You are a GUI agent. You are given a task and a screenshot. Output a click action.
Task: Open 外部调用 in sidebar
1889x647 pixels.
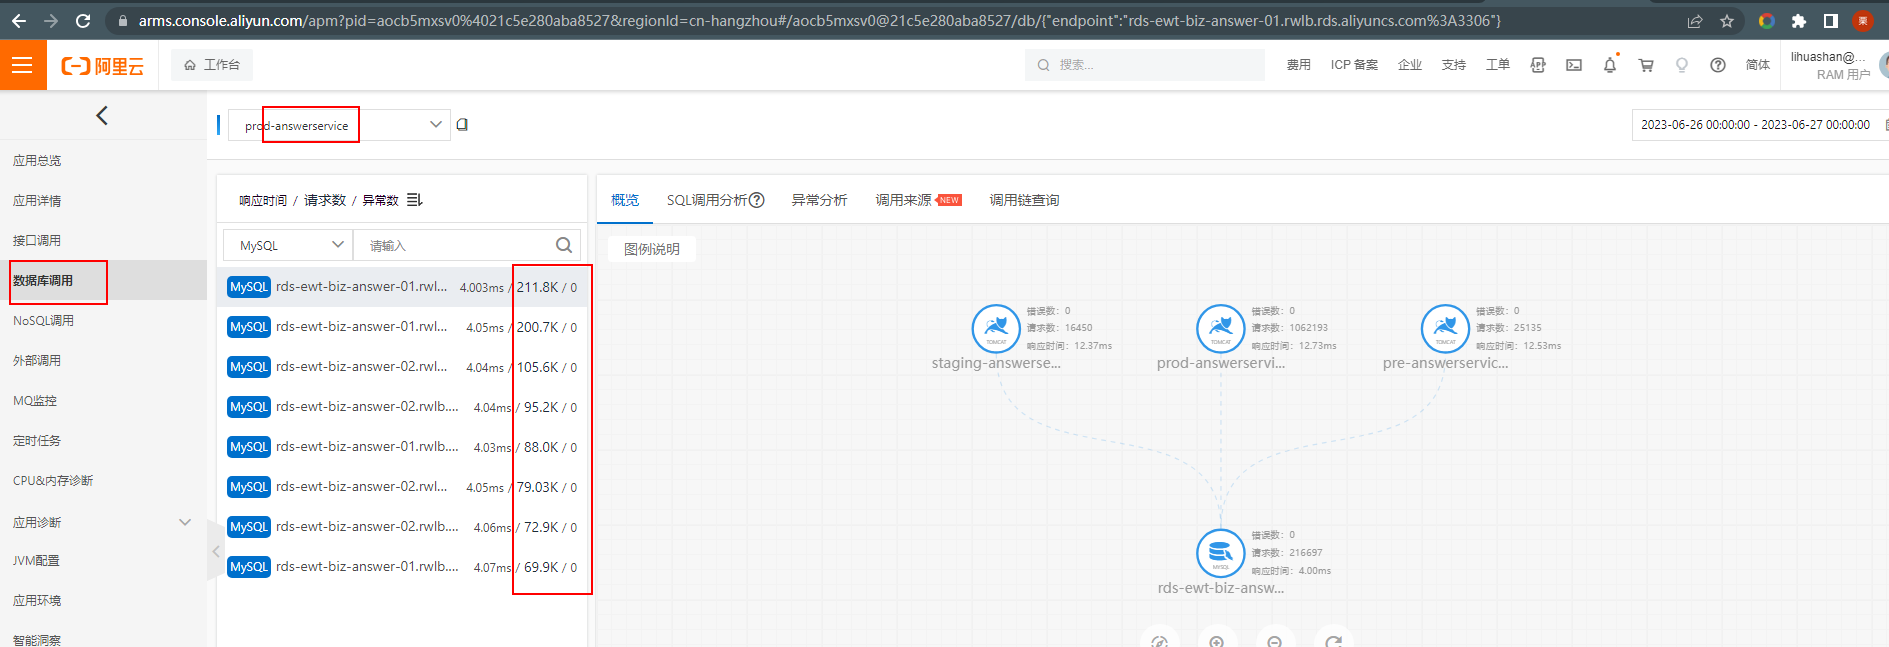pyautogui.click(x=37, y=361)
